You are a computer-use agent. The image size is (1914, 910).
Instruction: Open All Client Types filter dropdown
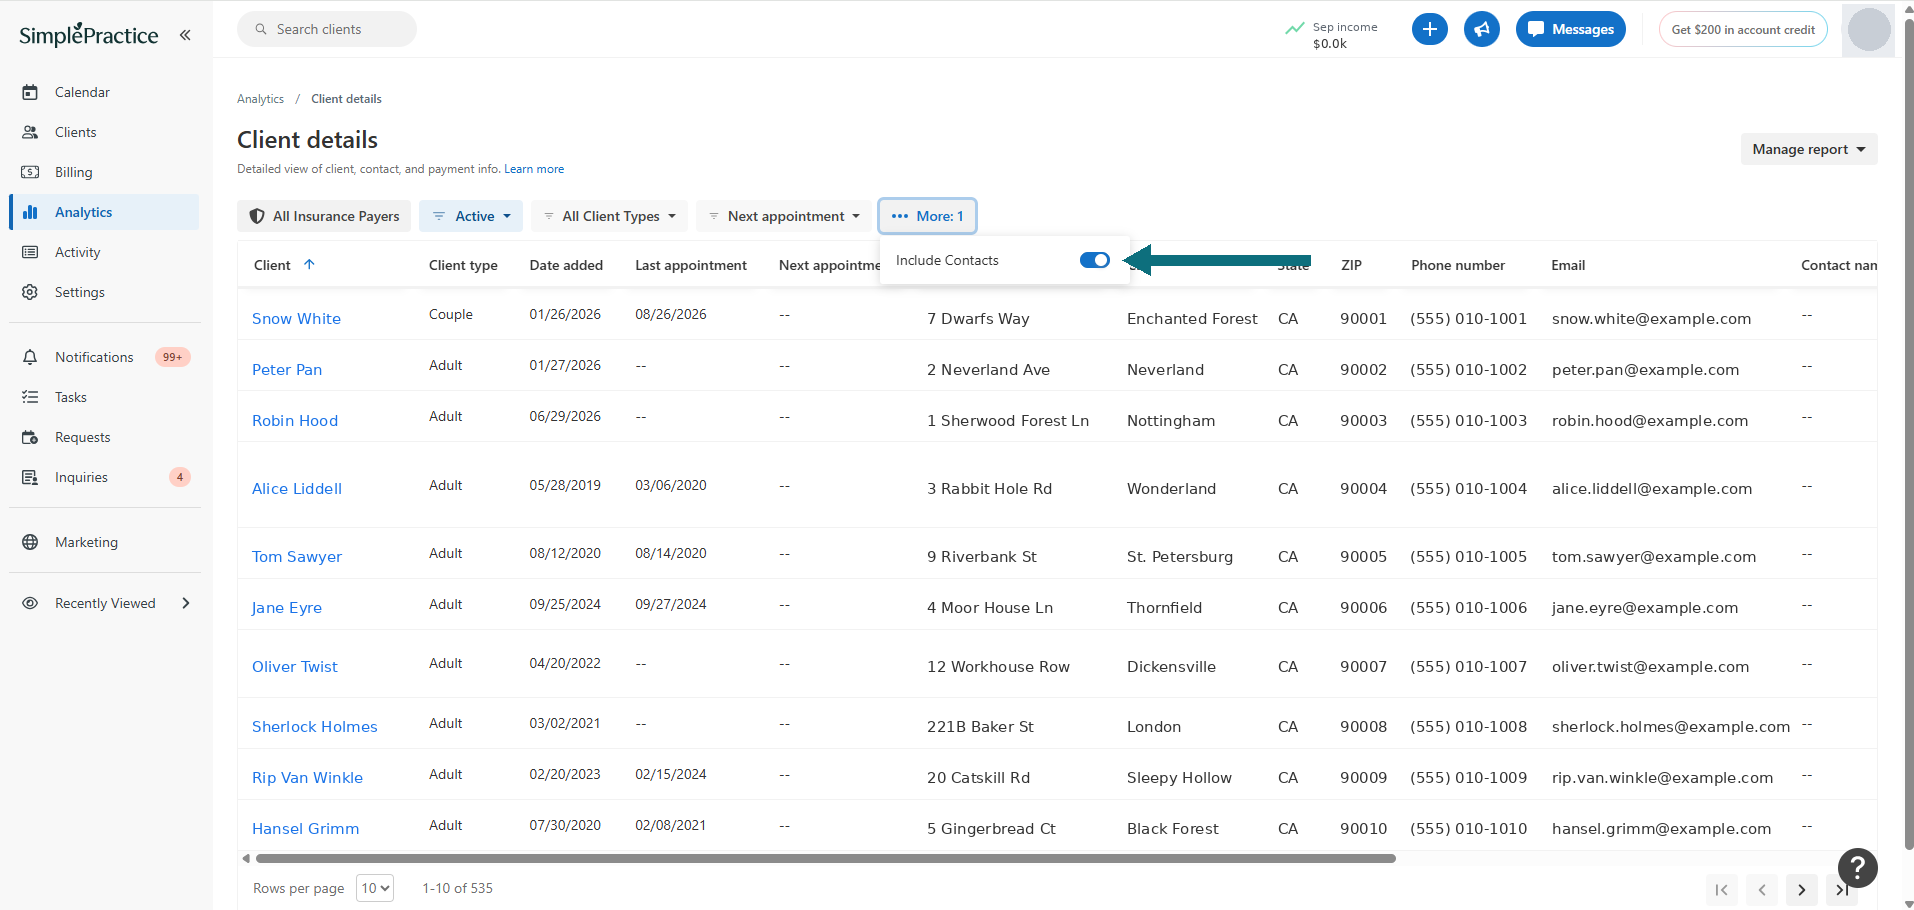coord(609,216)
